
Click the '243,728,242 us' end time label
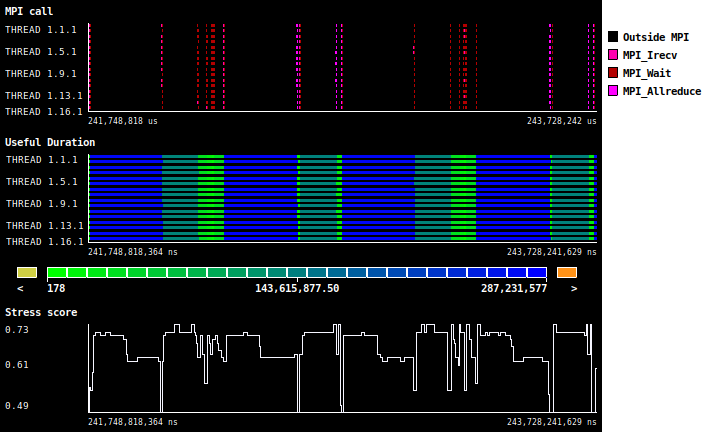[561, 121]
